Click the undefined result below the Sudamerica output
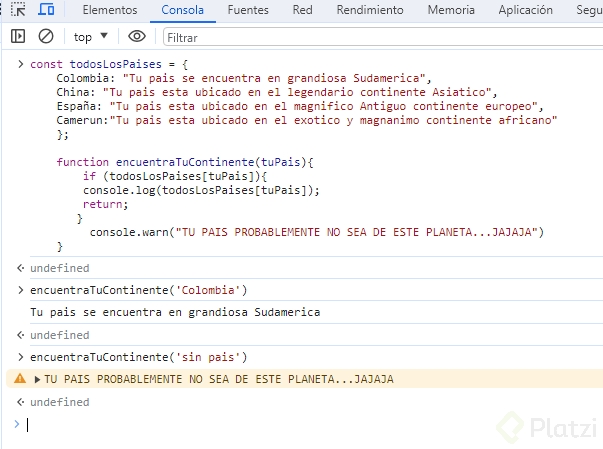 (60, 335)
